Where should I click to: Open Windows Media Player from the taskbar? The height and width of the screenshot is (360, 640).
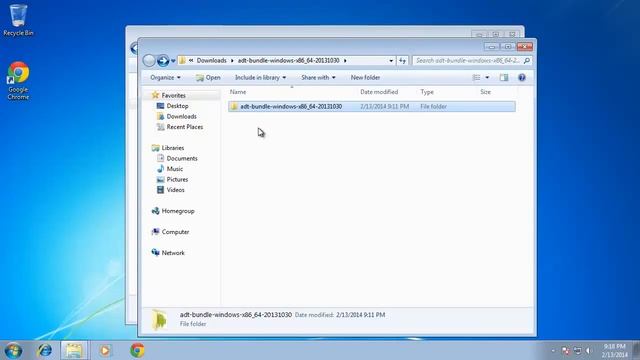pyautogui.click(x=105, y=350)
